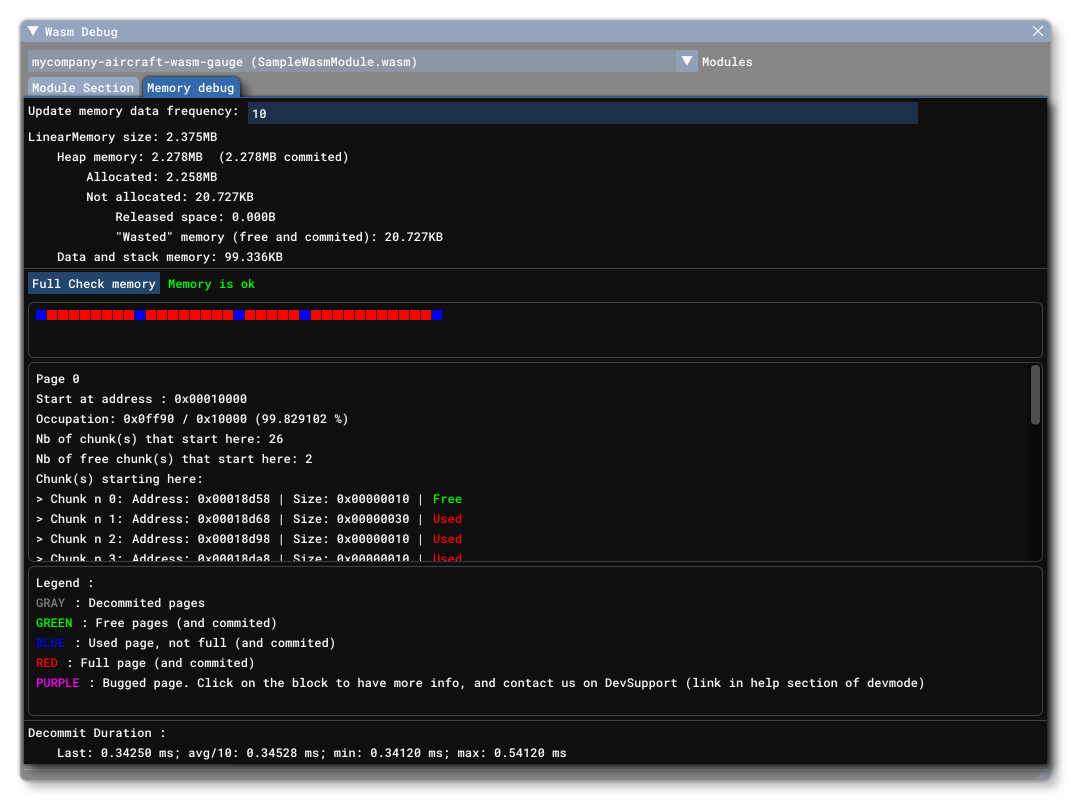Click the Memory is ok status text
Viewport: 1071px width, 801px height.
pos(211,283)
